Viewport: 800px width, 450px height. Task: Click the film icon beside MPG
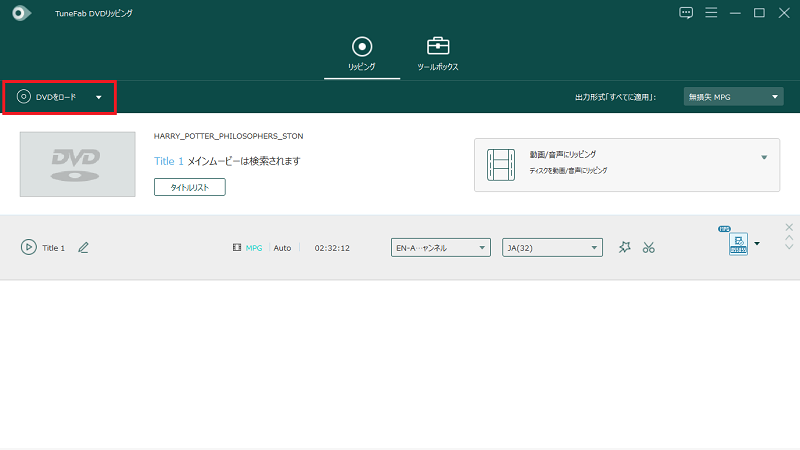click(x=237, y=247)
